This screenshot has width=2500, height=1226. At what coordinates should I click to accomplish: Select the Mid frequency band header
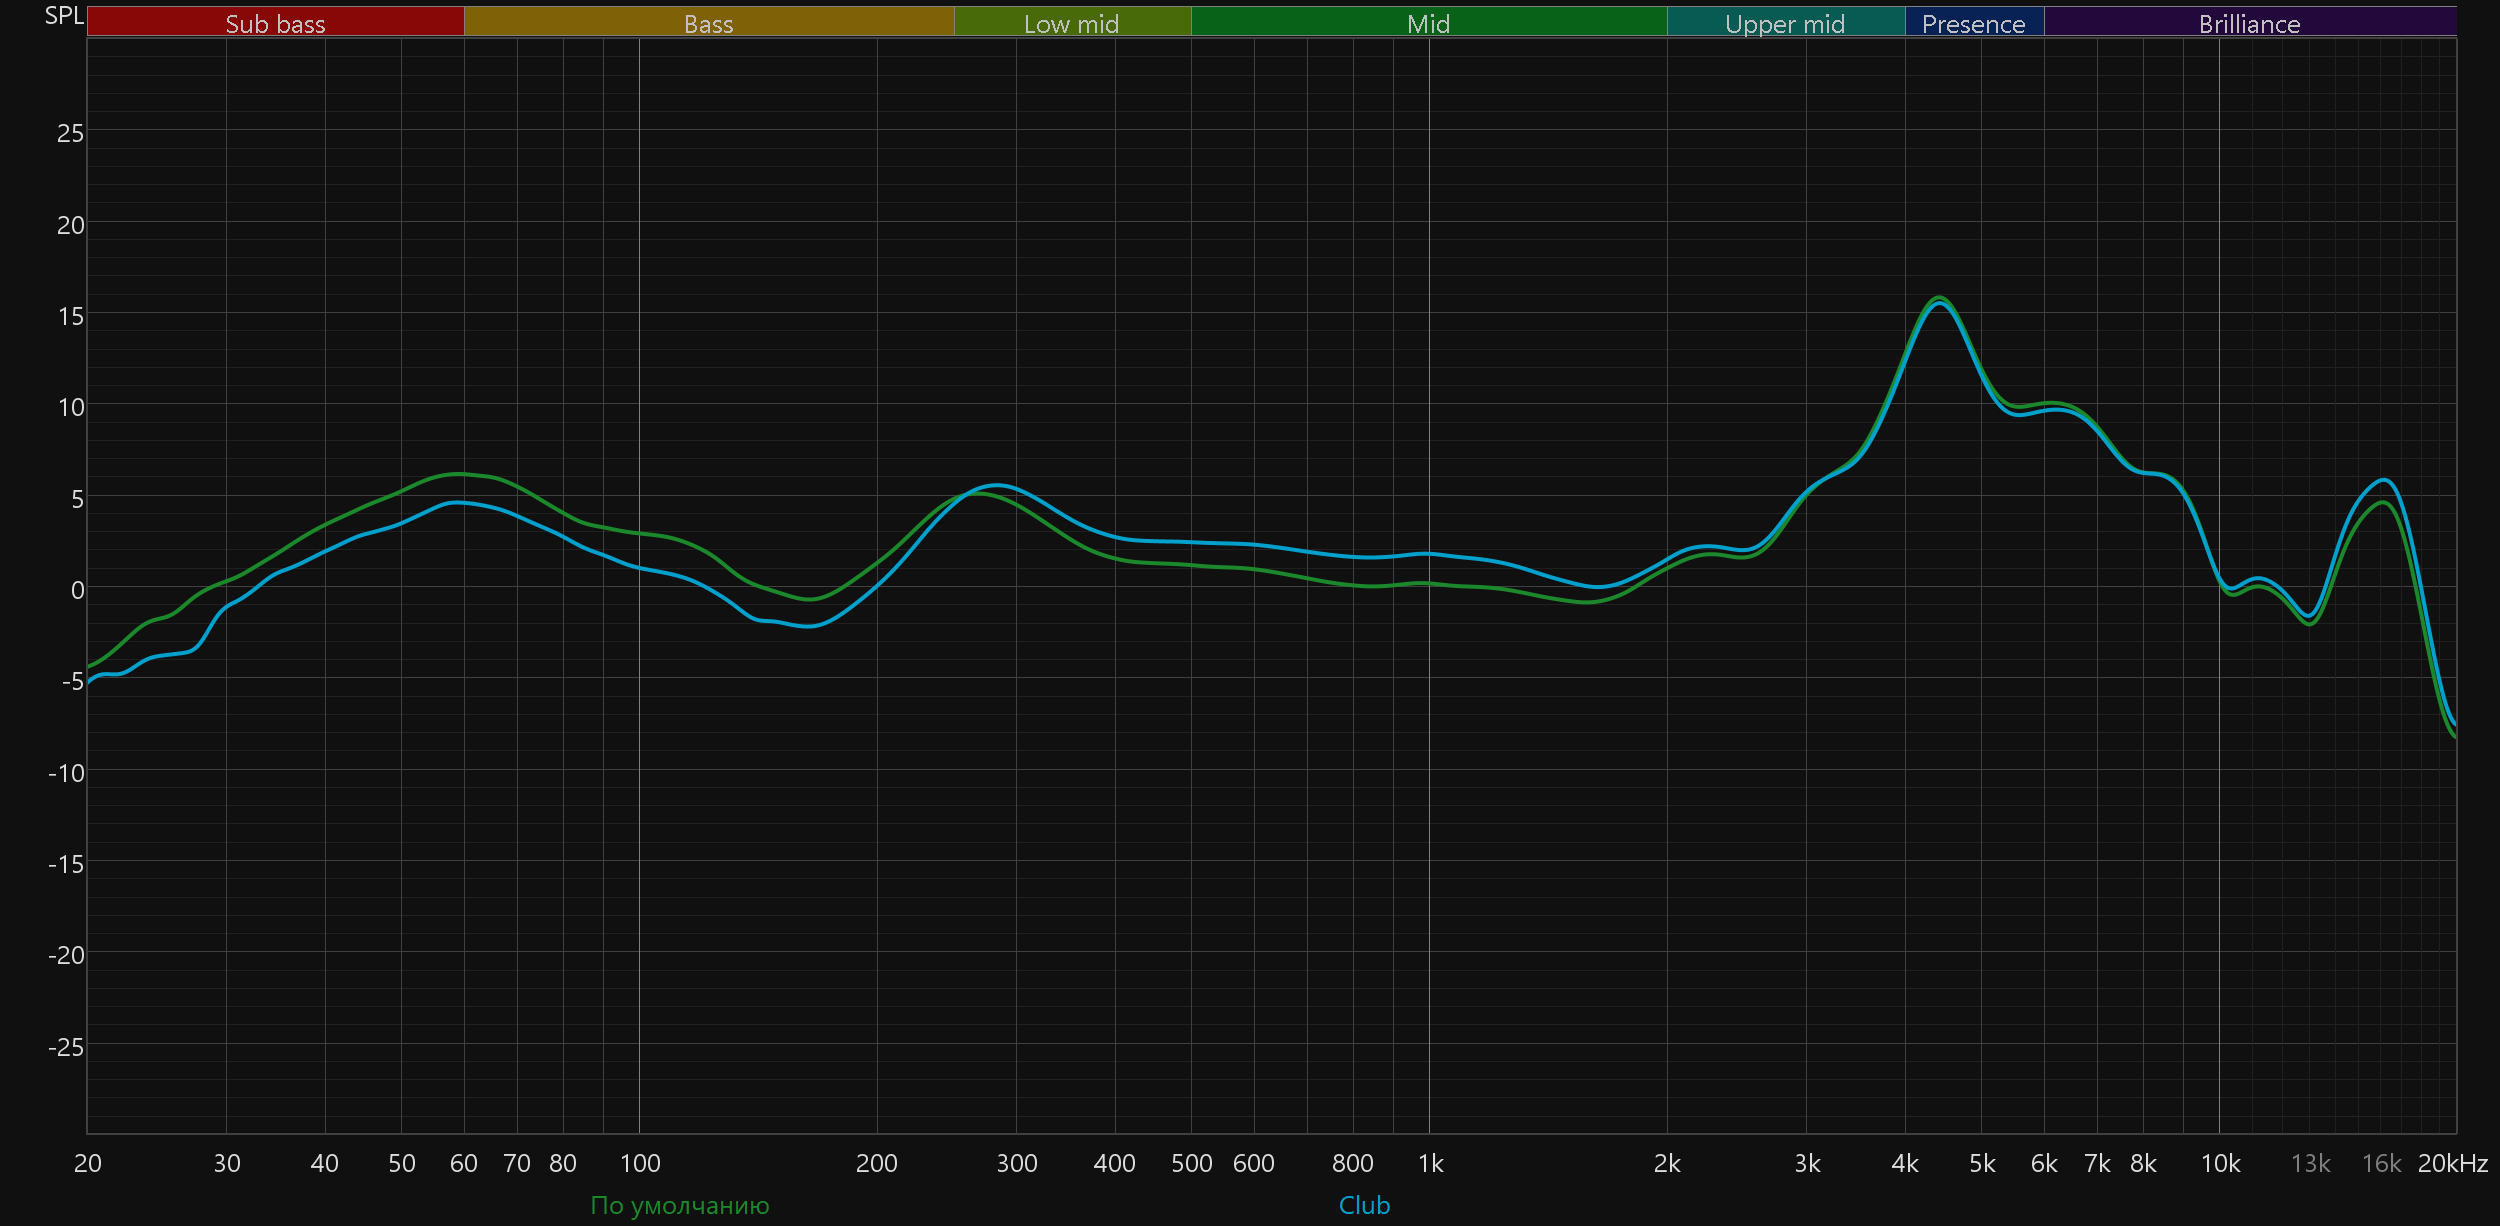1428,23
